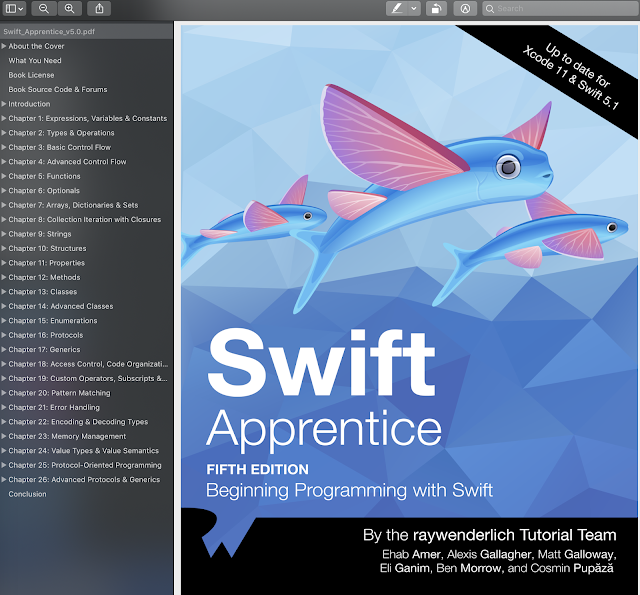The image size is (640, 595).
Task: Open Chapter 17: Generics
Action: [44, 349]
